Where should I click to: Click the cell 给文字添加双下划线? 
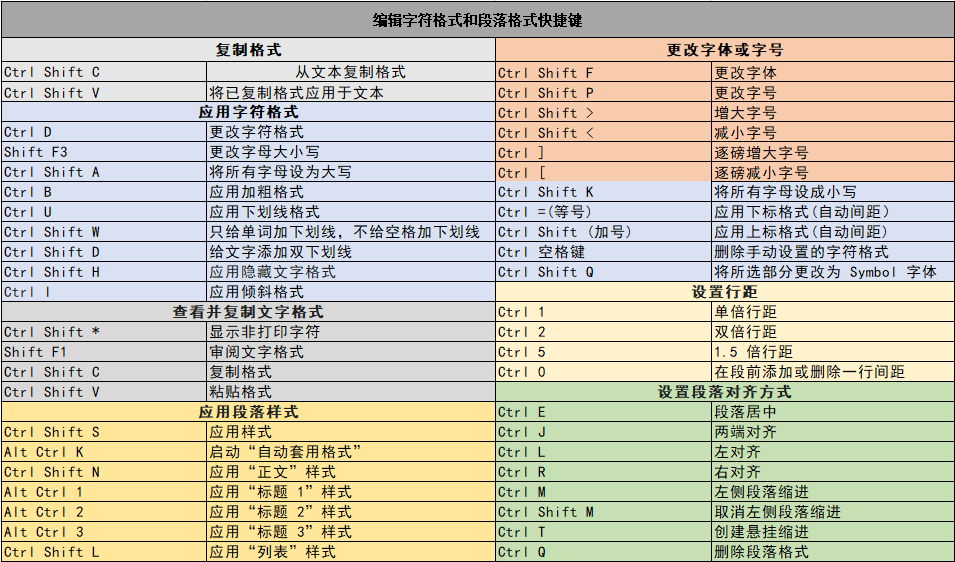351,252
